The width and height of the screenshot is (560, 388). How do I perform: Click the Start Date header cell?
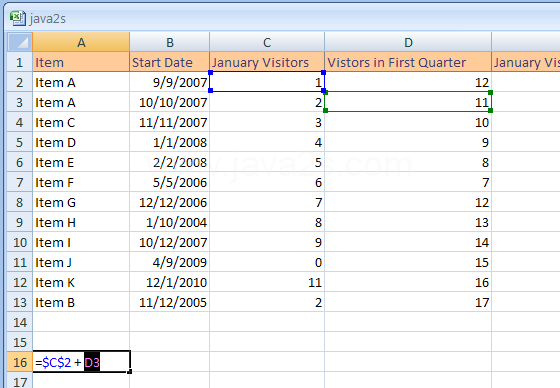tap(170, 62)
